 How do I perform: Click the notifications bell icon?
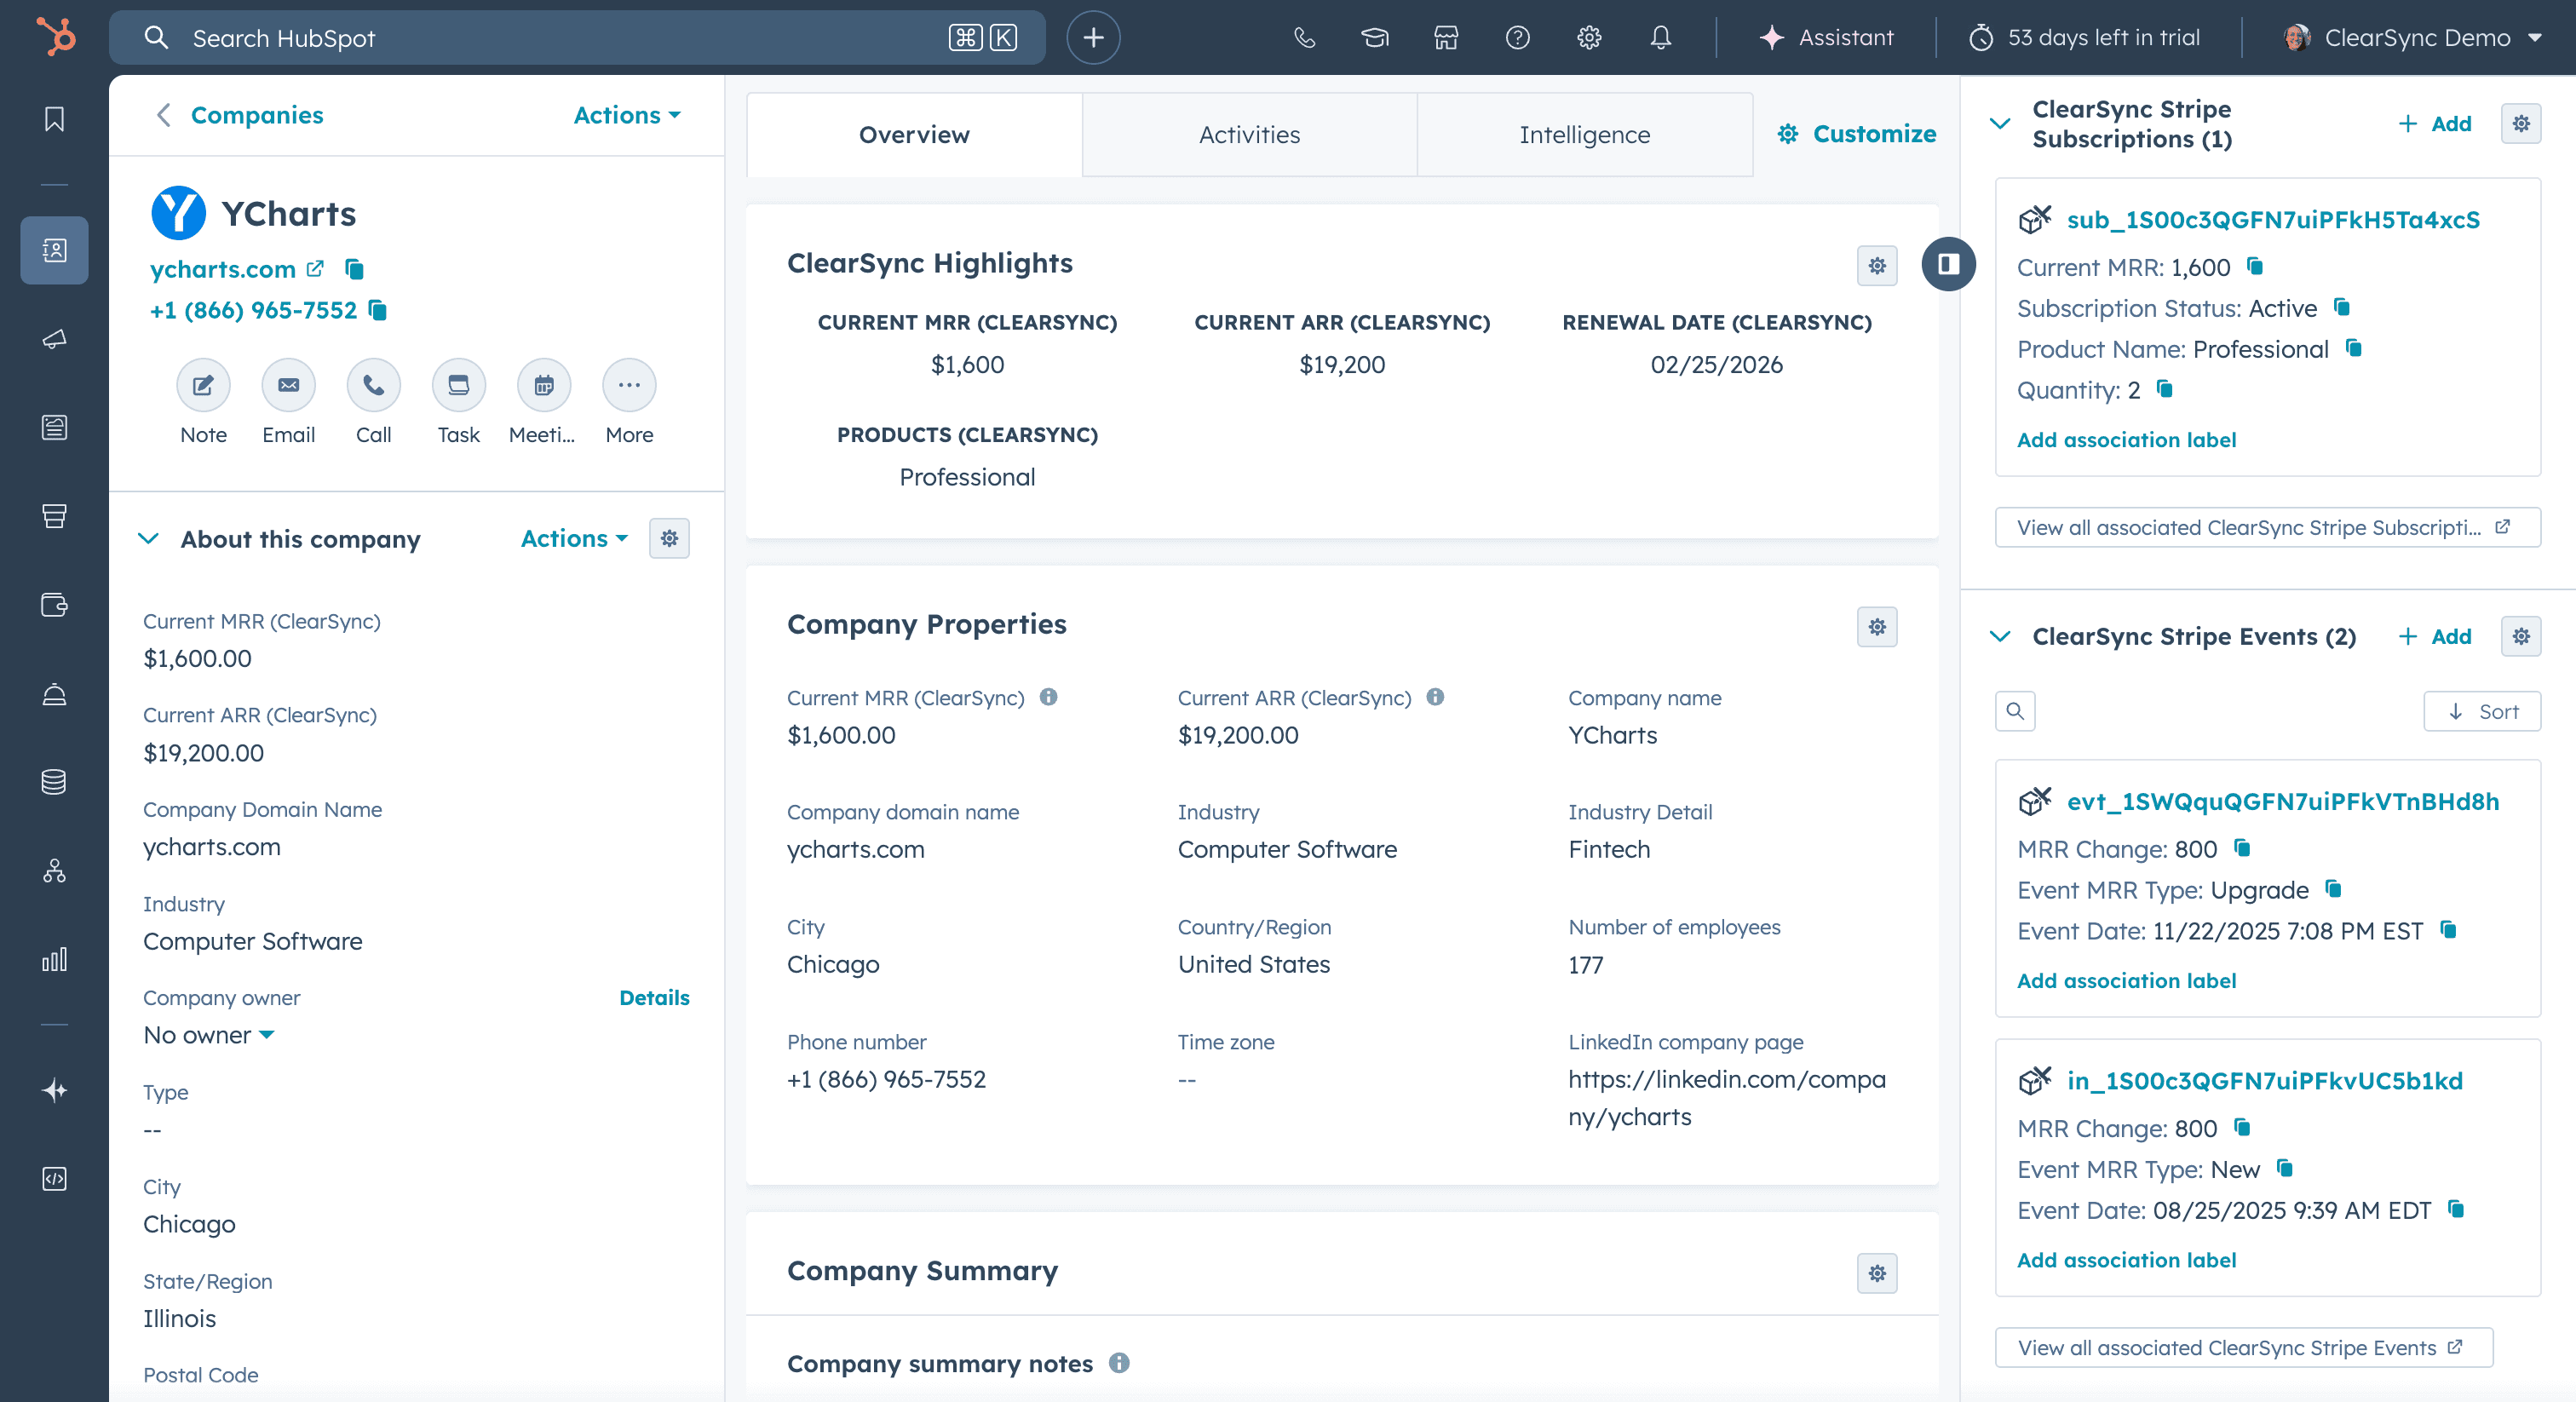[x=1660, y=38]
